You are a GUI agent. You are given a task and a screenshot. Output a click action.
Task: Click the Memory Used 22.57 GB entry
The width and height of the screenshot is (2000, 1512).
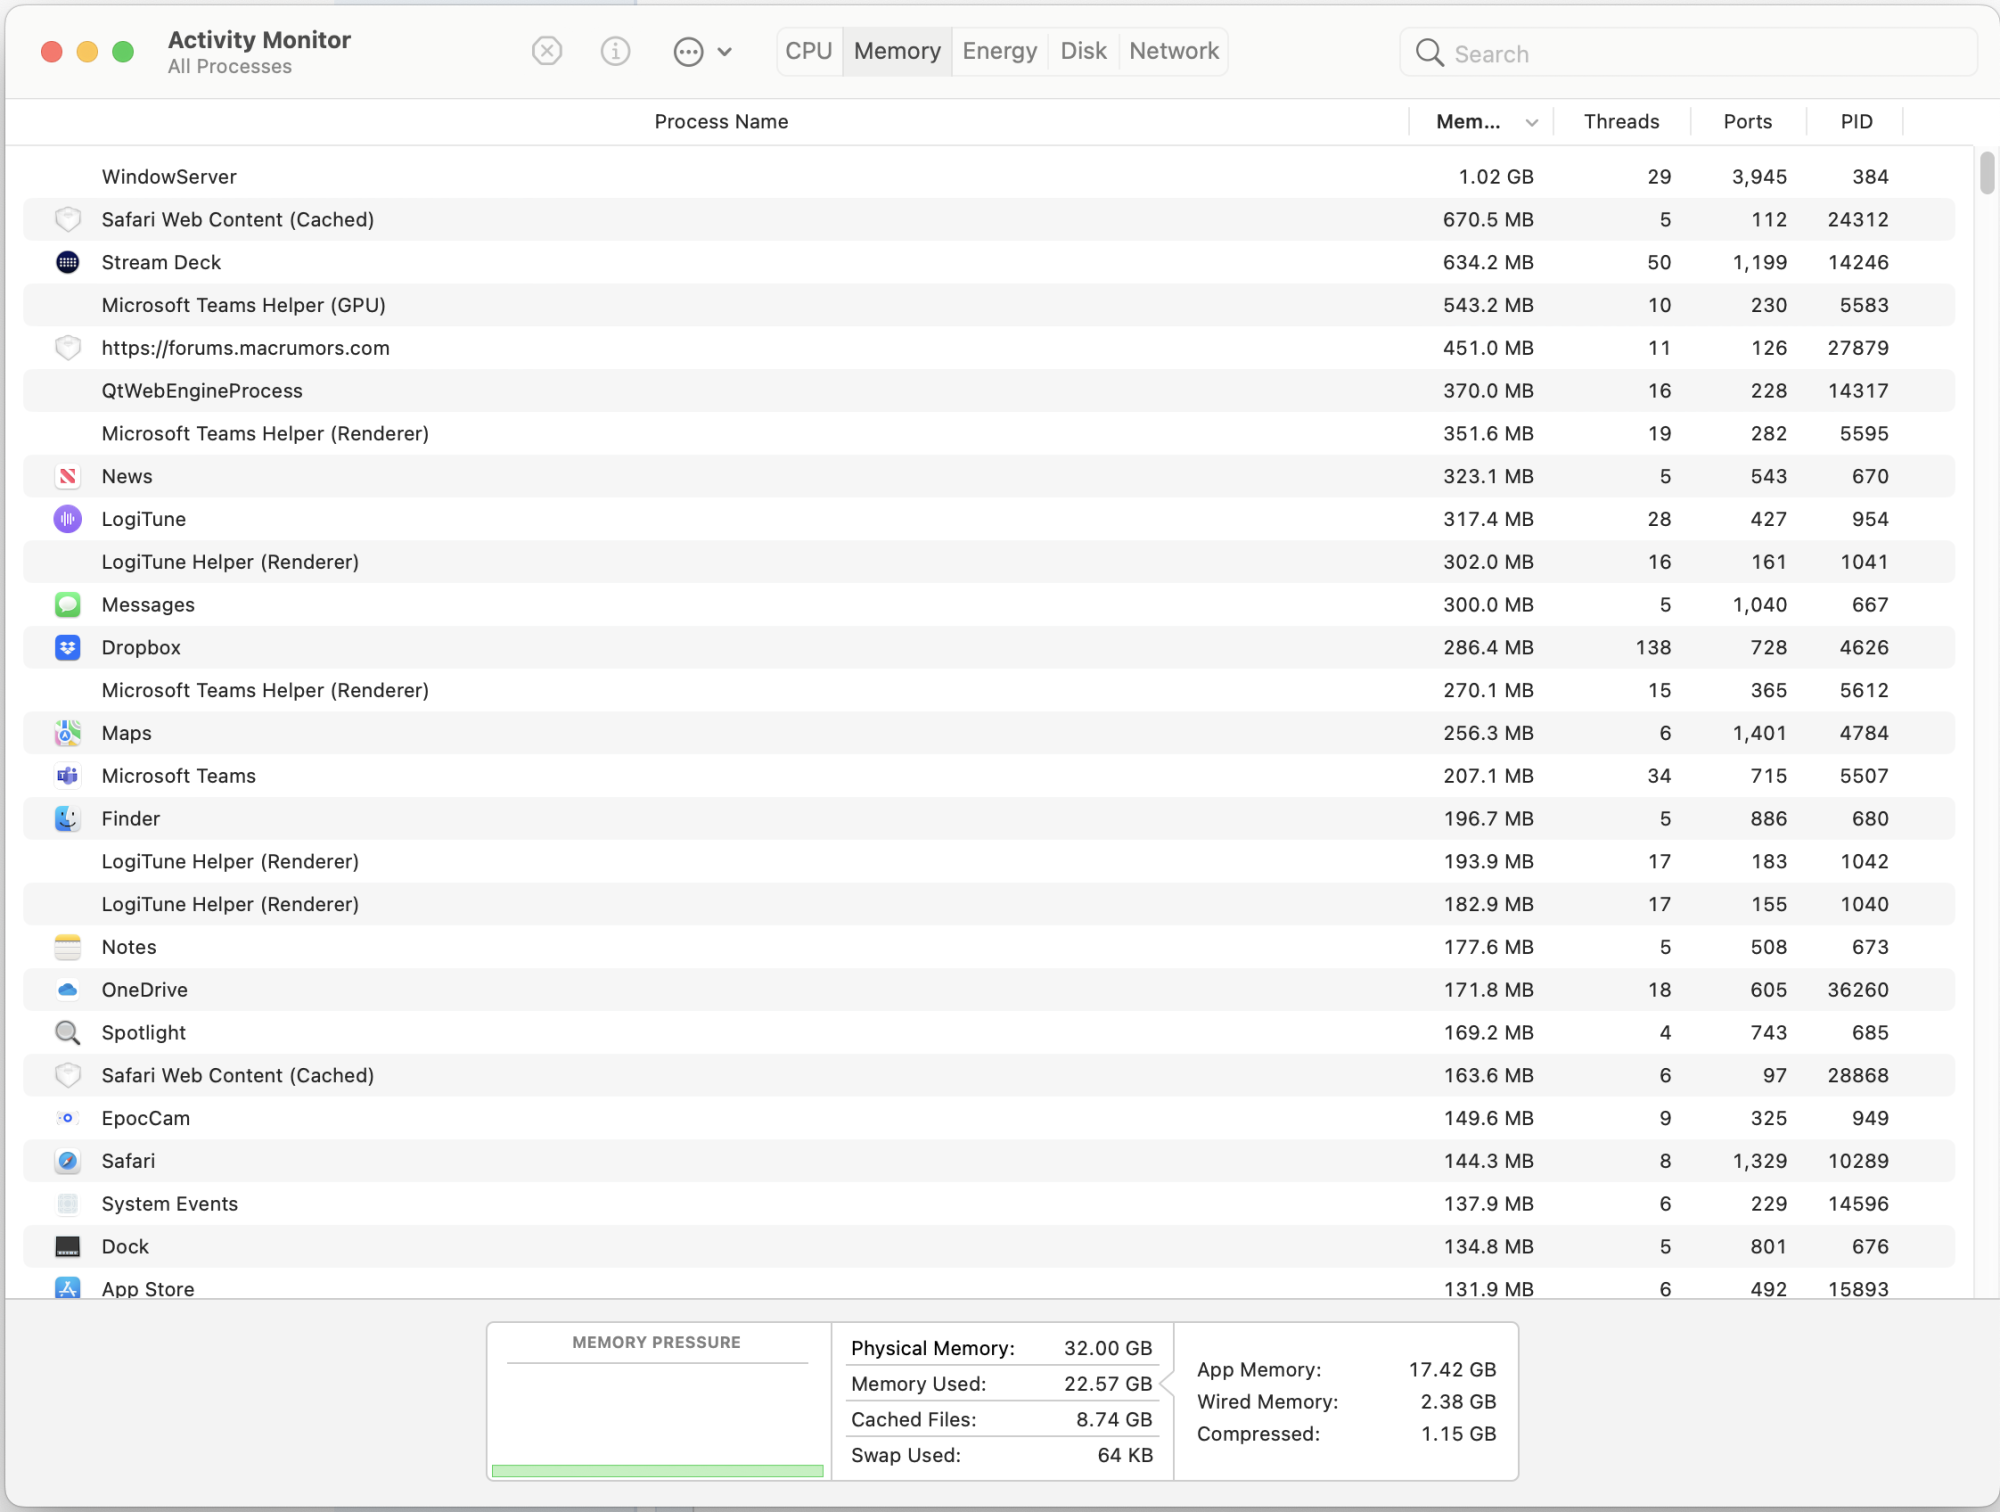click(x=1001, y=1383)
